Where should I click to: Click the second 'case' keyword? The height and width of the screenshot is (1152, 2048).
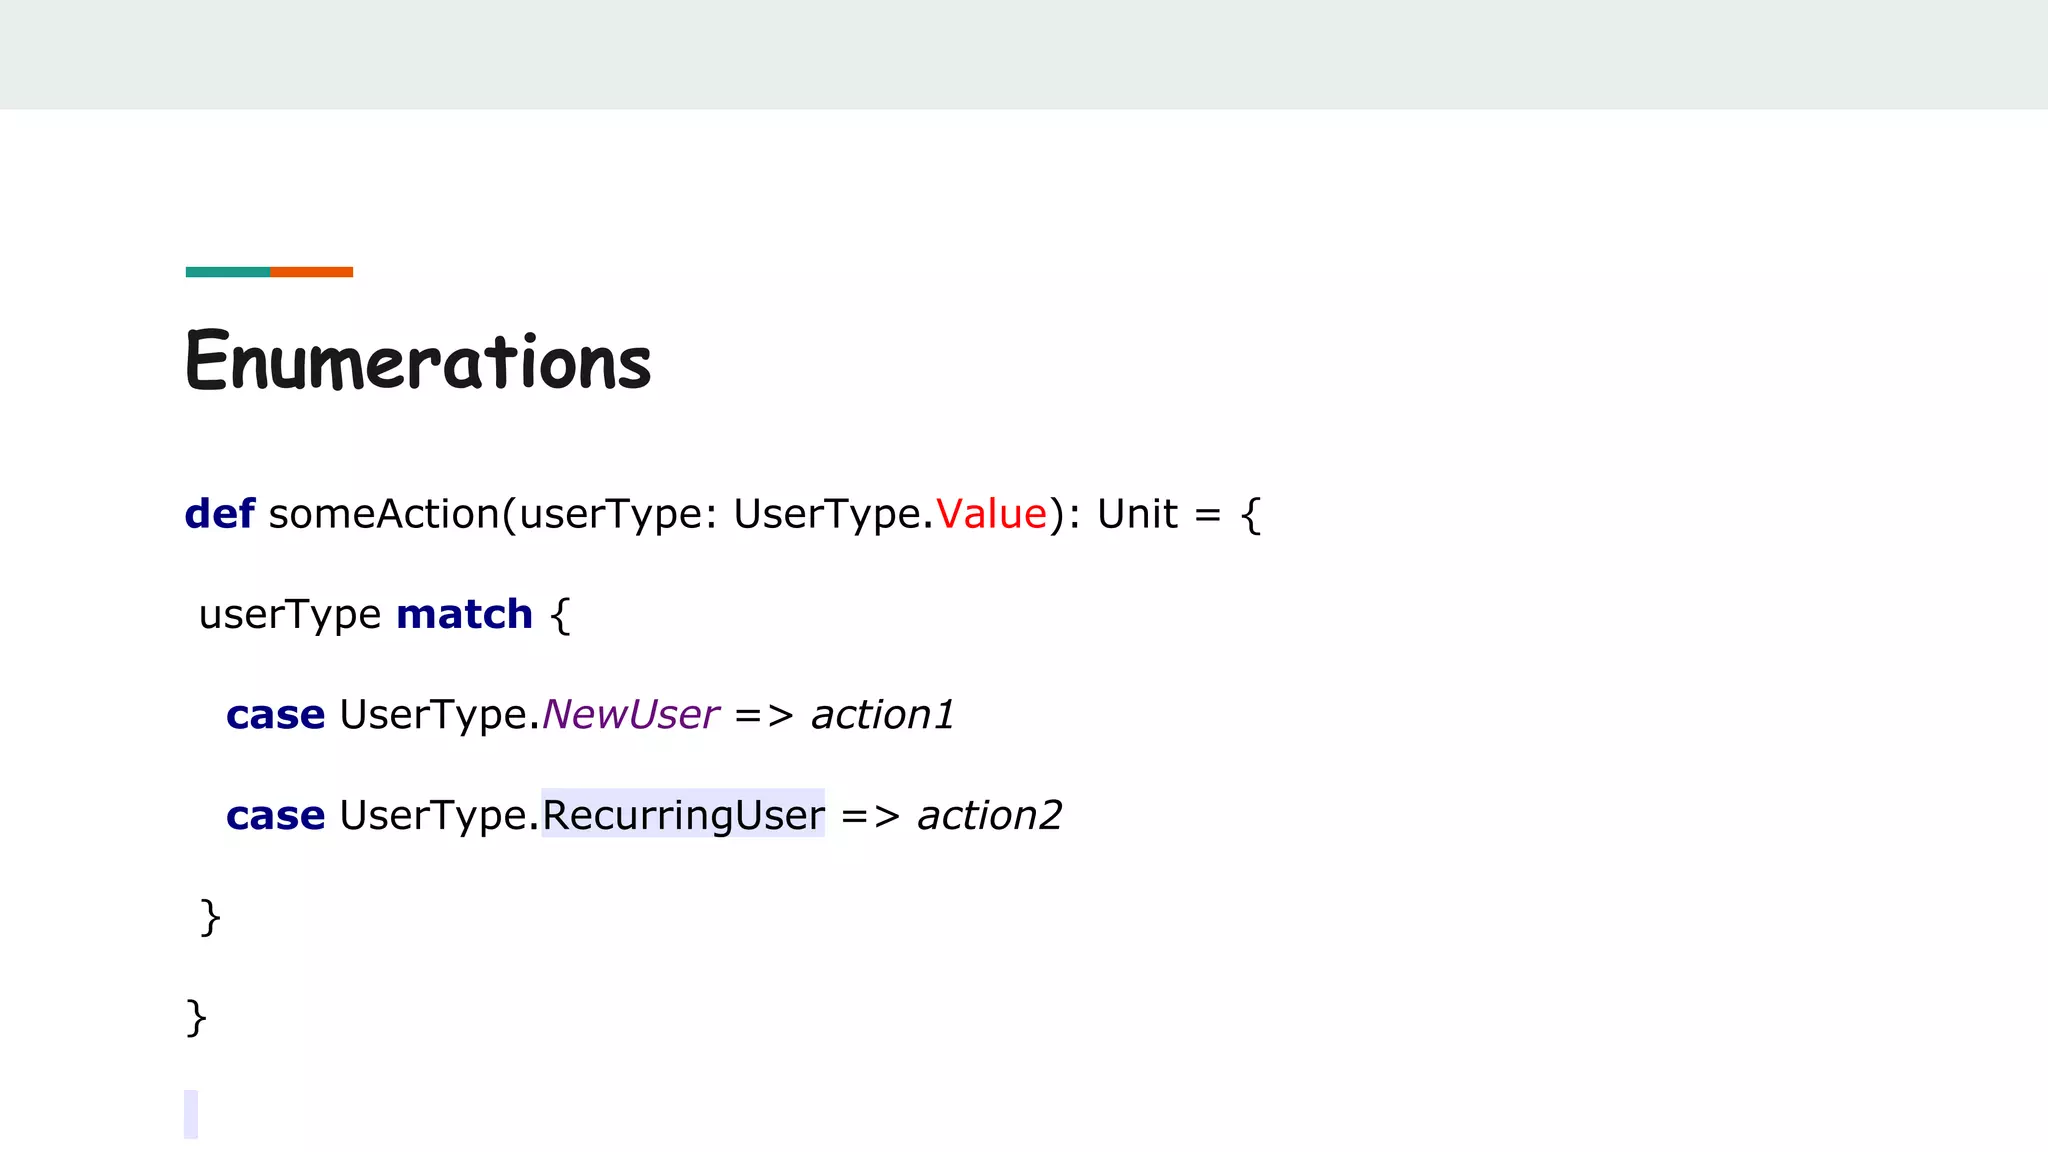pos(275,816)
